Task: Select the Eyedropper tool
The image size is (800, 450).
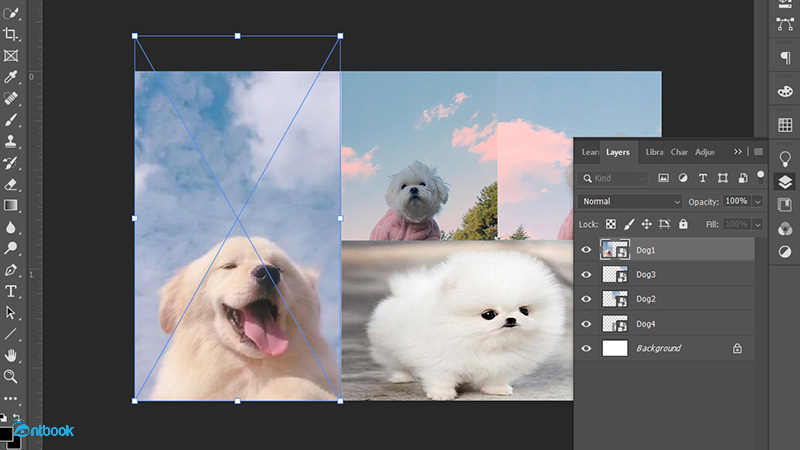Action: (x=10, y=77)
